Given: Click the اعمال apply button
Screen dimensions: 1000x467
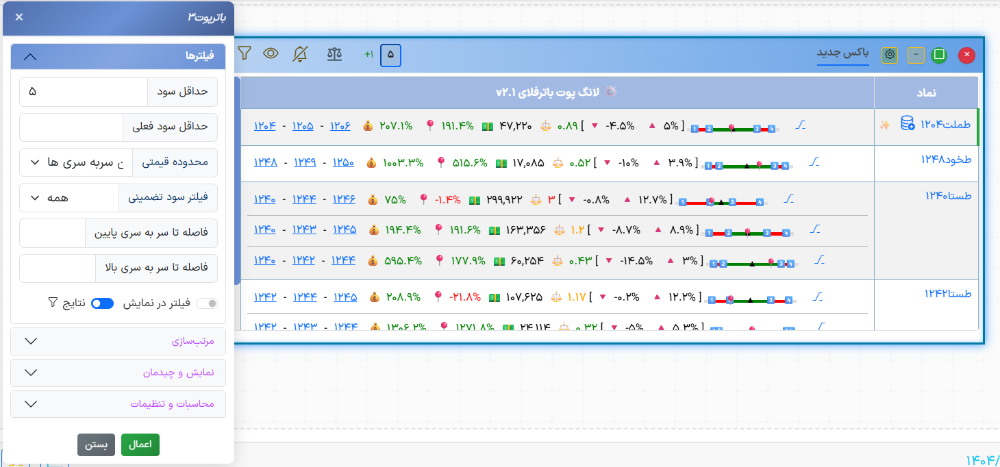Looking at the screenshot, I should coord(140,445).
